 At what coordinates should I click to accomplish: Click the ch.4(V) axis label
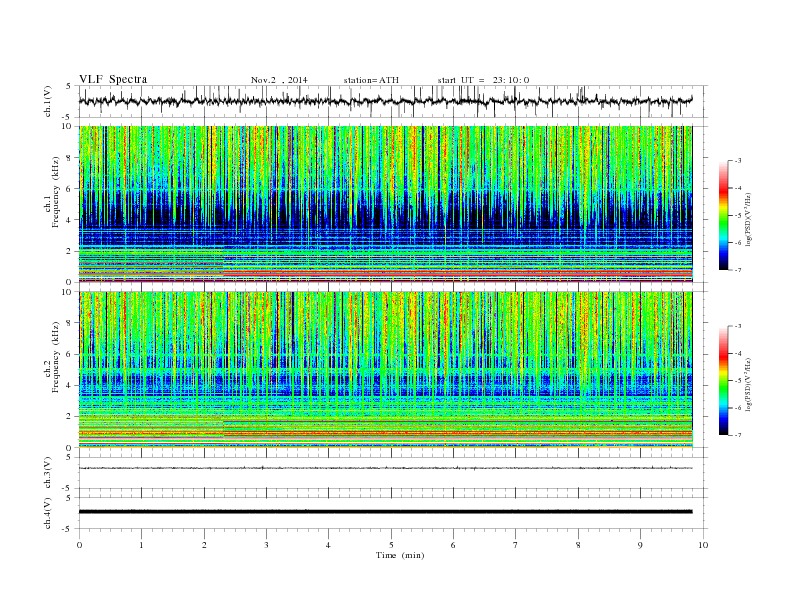[x=47, y=513]
